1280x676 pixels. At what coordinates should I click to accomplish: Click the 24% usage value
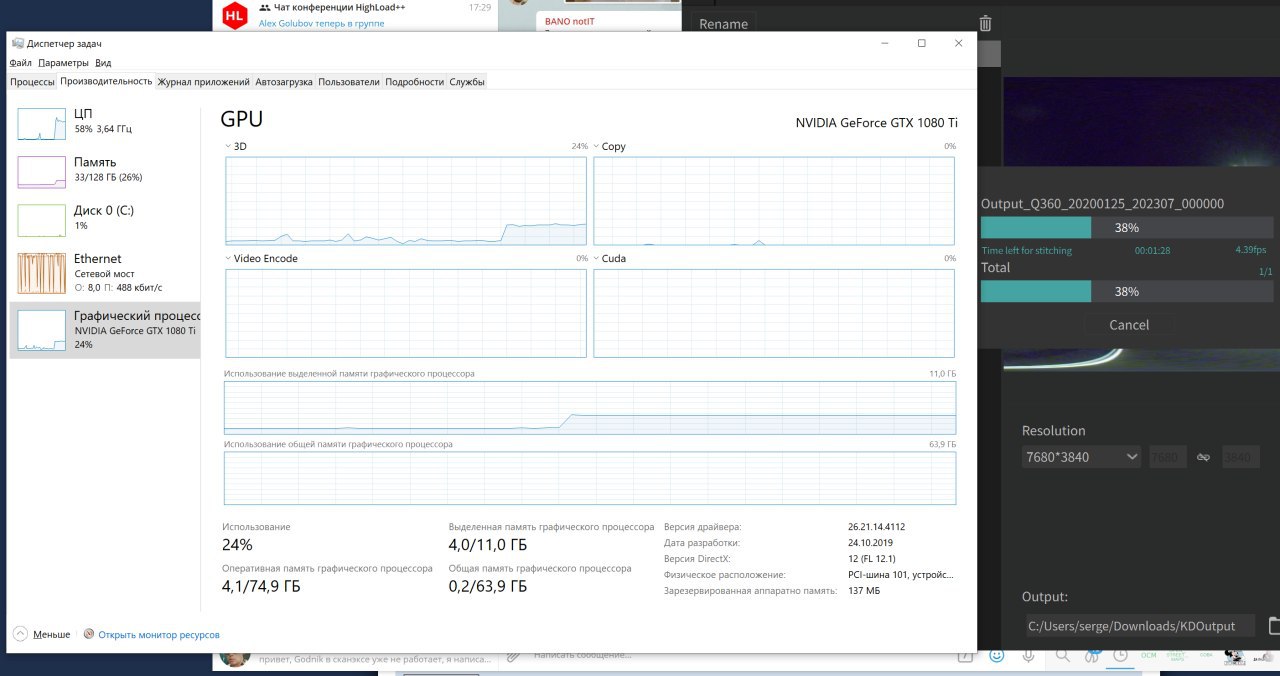(x=237, y=545)
